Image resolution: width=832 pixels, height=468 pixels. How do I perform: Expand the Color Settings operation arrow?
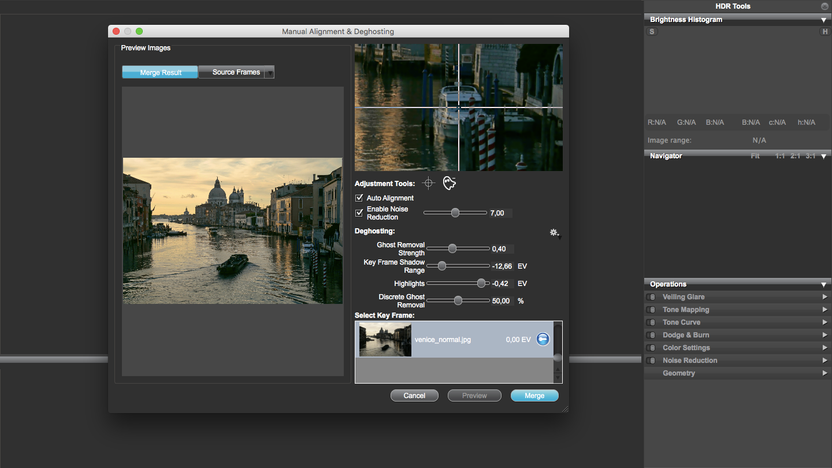pyautogui.click(x=825, y=348)
